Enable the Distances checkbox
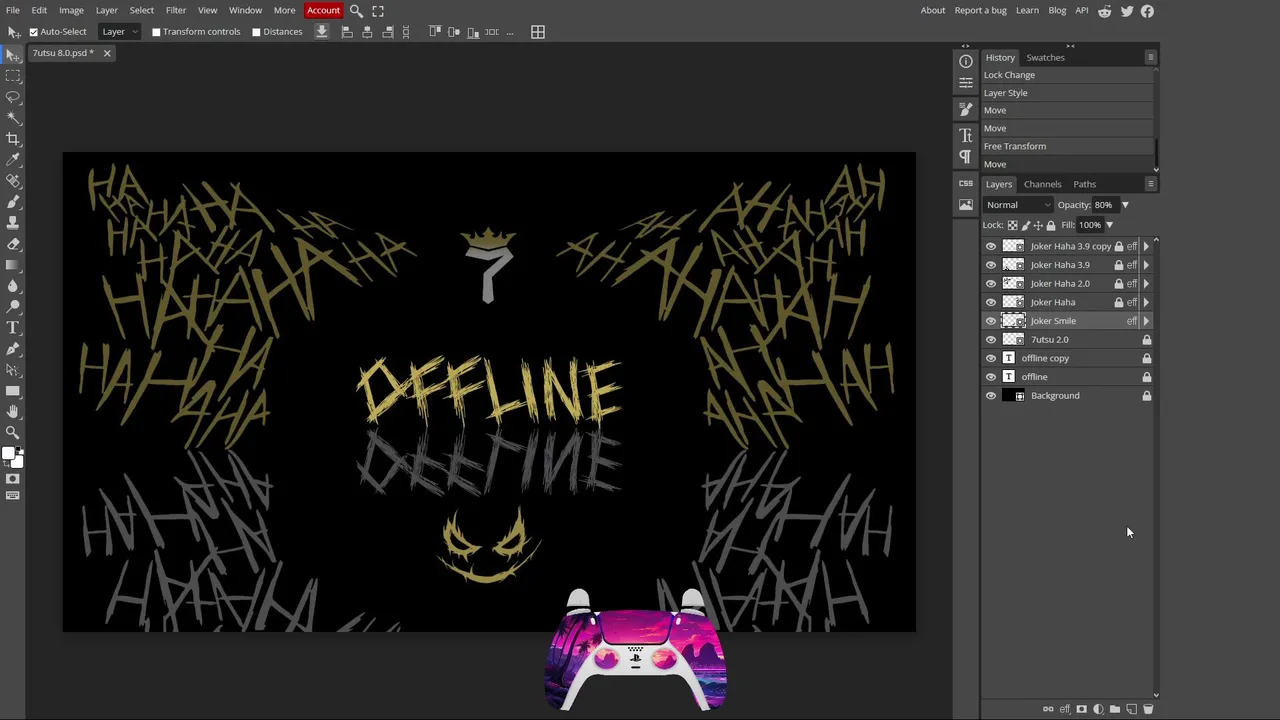Screen dimensions: 1280x720 256,32
